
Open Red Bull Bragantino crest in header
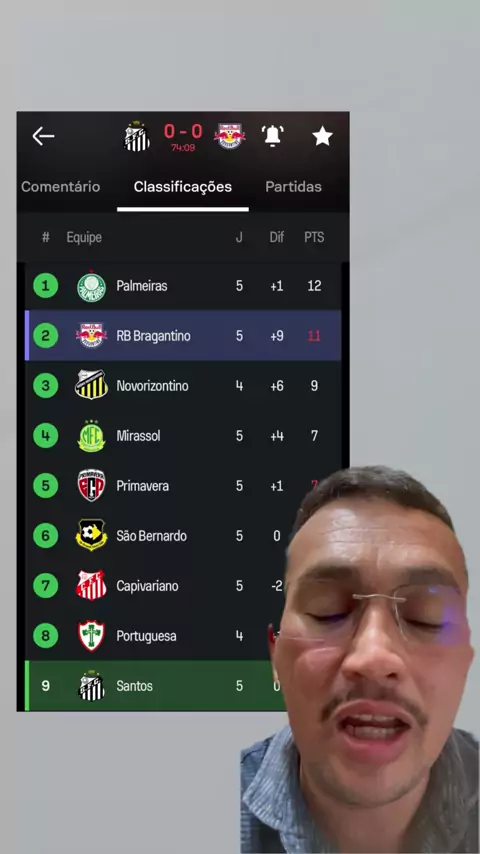point(229,136)
